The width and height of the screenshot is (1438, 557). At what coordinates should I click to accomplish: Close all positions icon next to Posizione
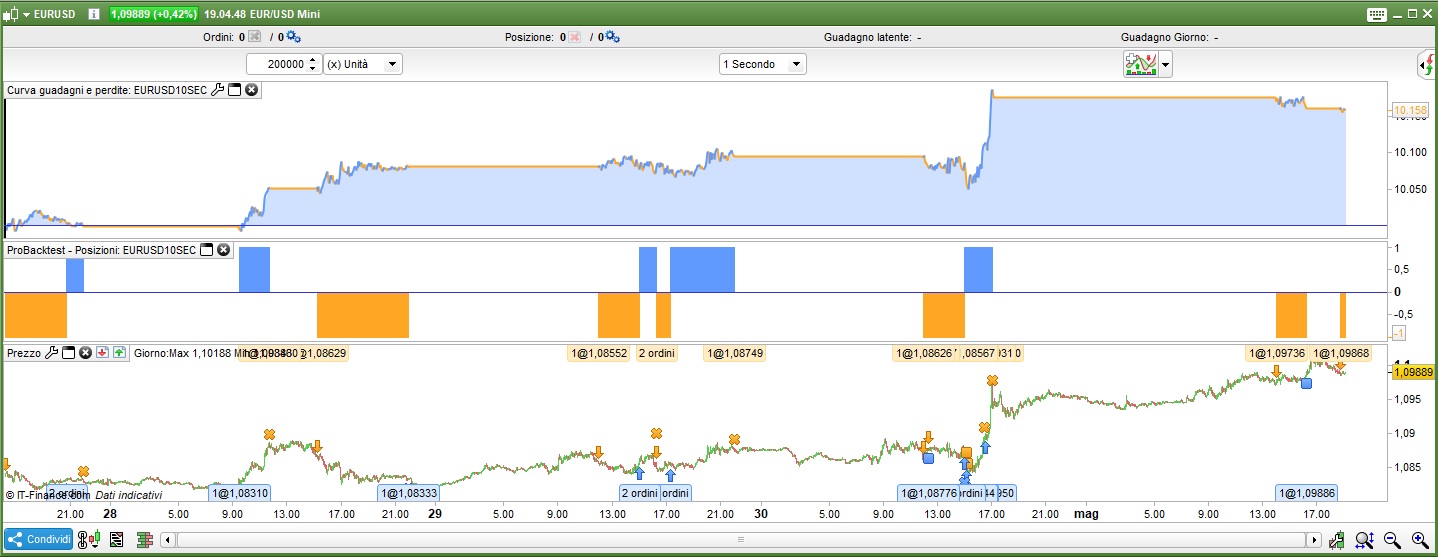(x=575, y=37)
